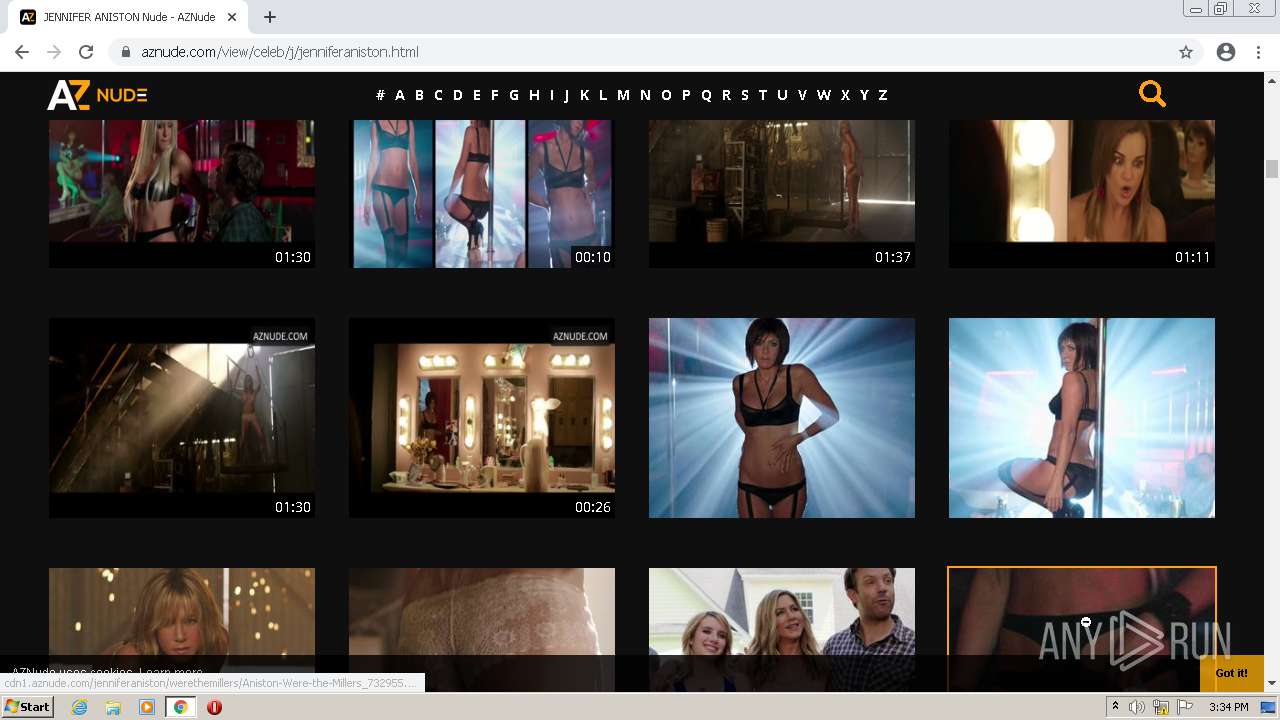Viewport: 1280px width, 720px height.
Task: Select letter A in alphabet navigation
Action: point(400,95)
